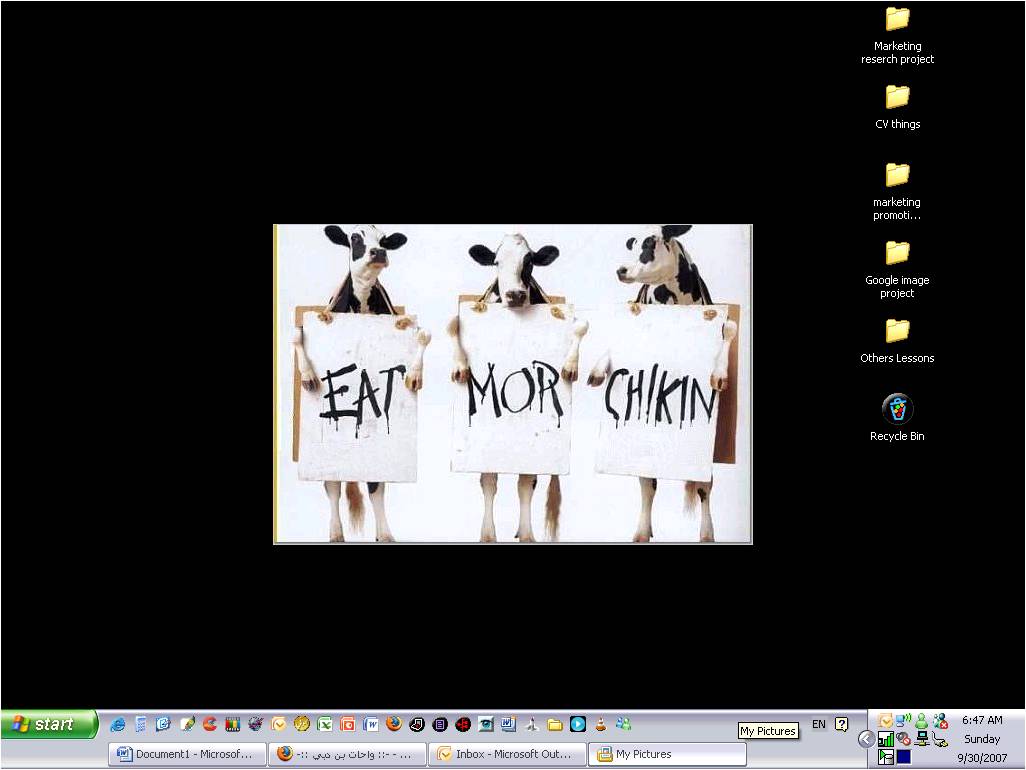Image resolution: width=1026 pixels, height=770 pixels.
Task: Switch to Document1 Microsoft Word taskbar button
Action: pyautogui.click(x=188, y=754)
